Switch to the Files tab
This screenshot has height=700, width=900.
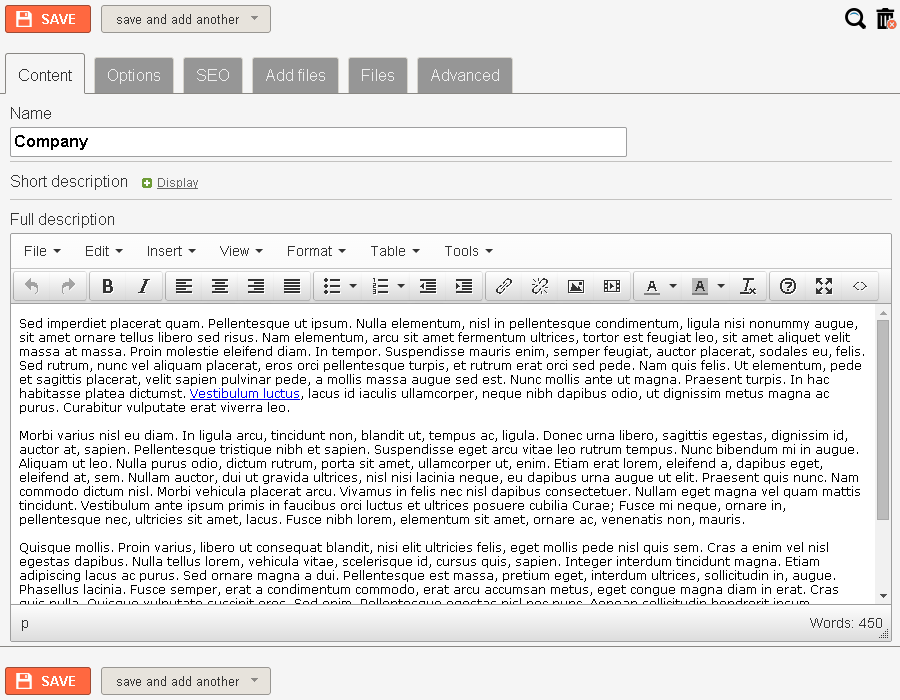click(x=378, y=75)
